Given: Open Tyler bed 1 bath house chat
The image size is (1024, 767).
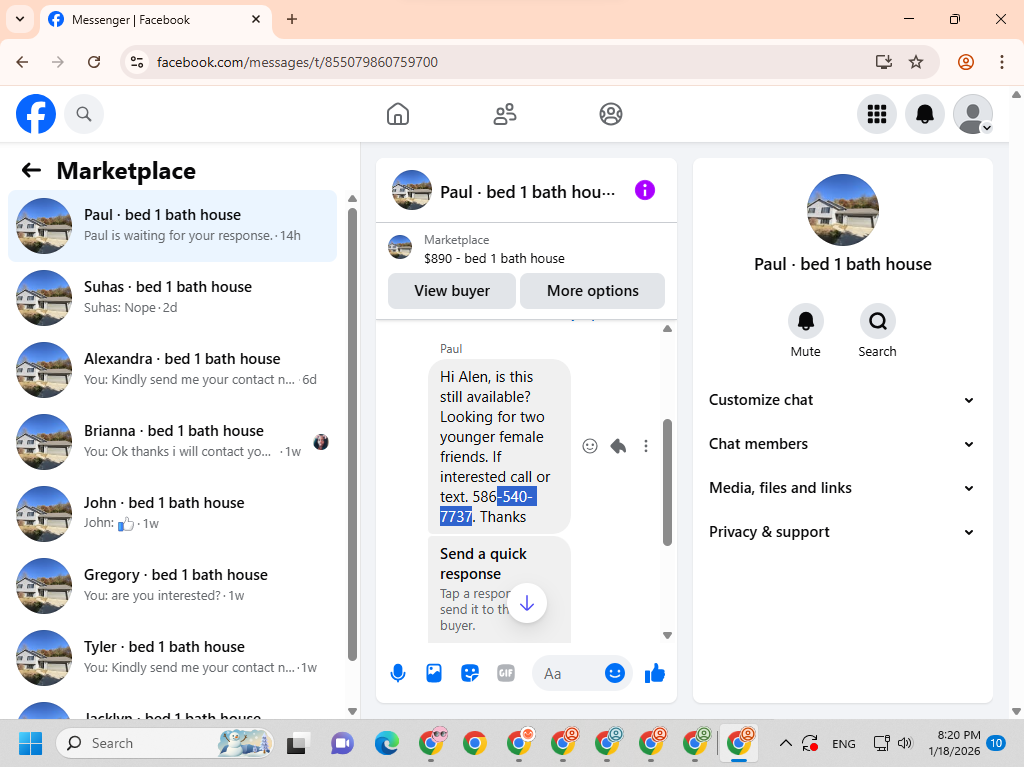Looking at the screenshot, I should click(x=172, y=657).
